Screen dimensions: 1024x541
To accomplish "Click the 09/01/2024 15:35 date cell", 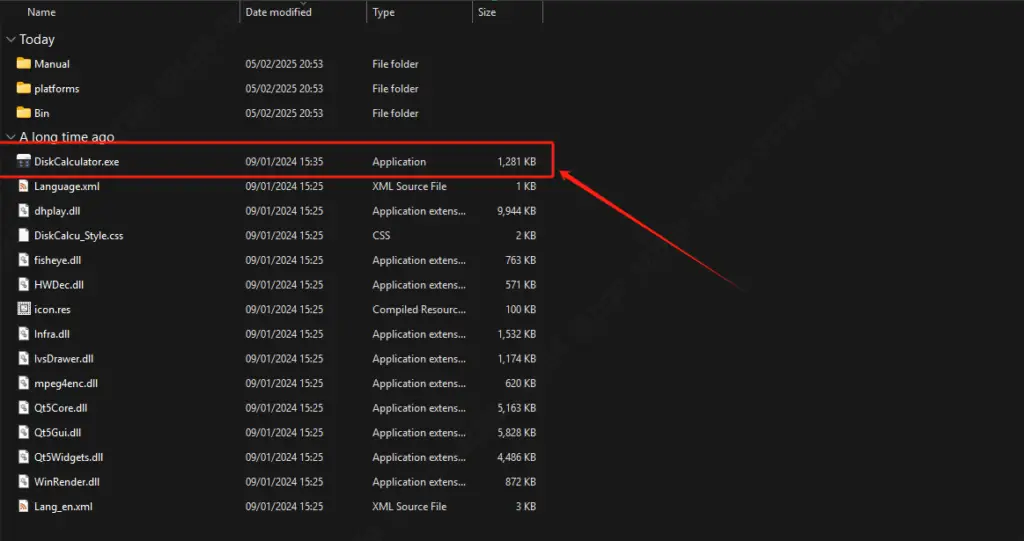I will tap(284, 161).
